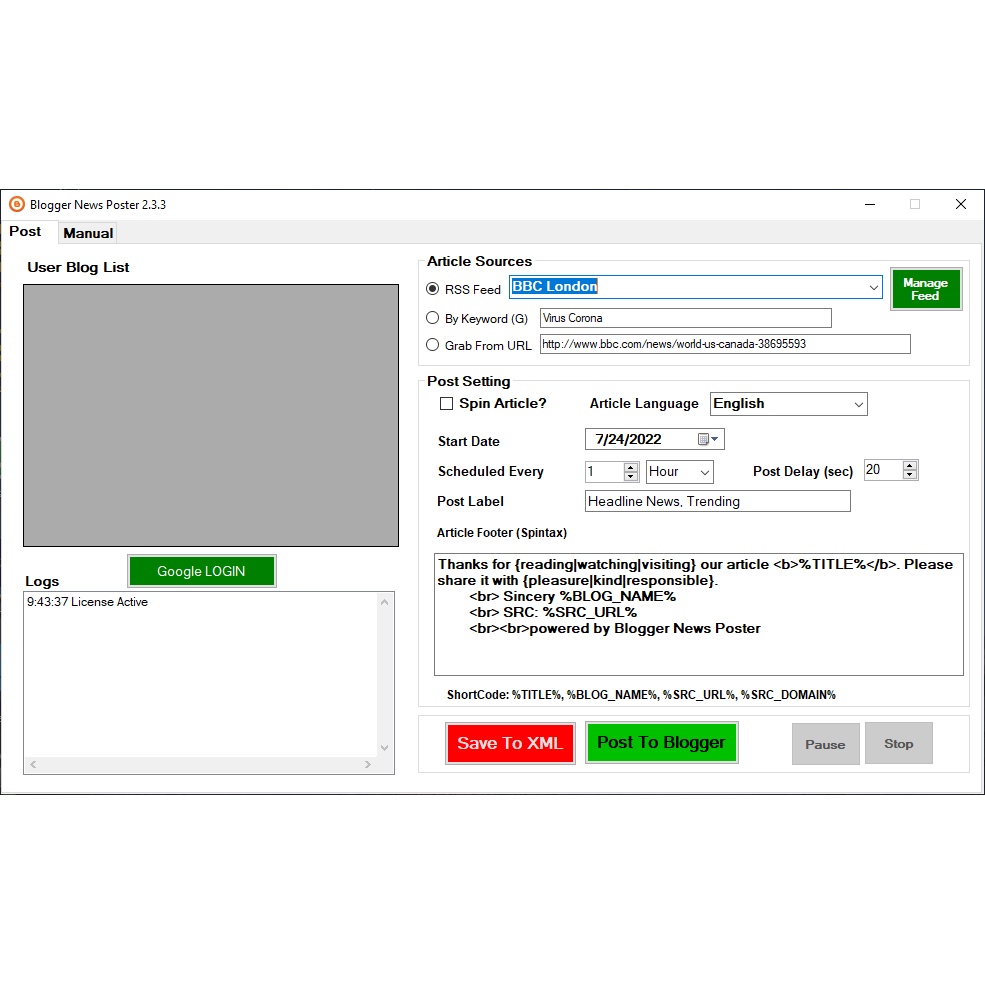Click the Google LOGIN button
The image size is (985, 985).
(x=201, y=571)
